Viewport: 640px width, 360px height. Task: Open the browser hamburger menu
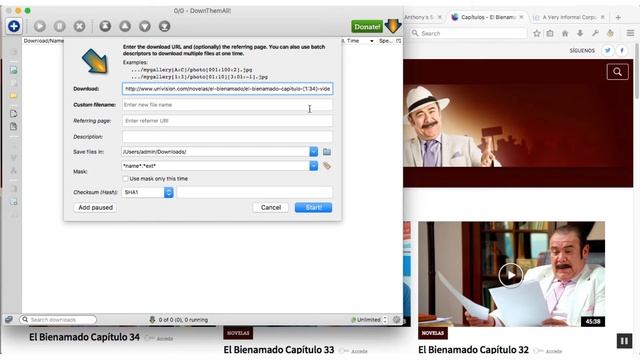pyautogui.click(x=630, y=33)
